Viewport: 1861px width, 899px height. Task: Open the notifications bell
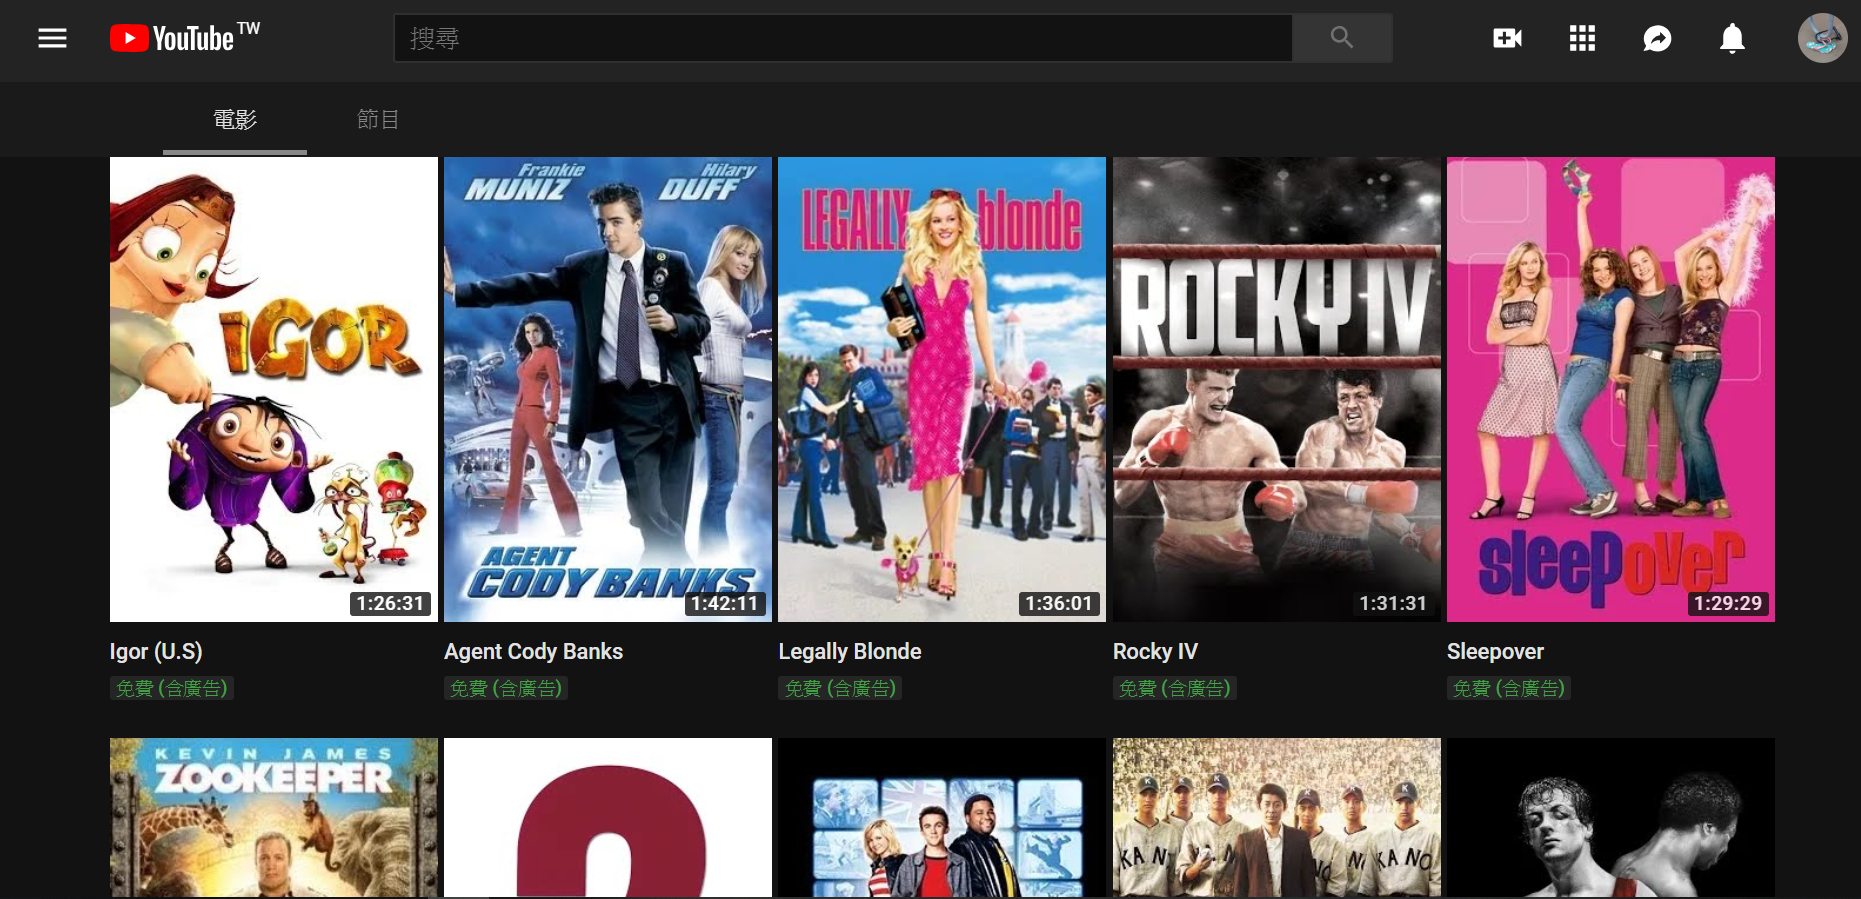pos(1732,38)
